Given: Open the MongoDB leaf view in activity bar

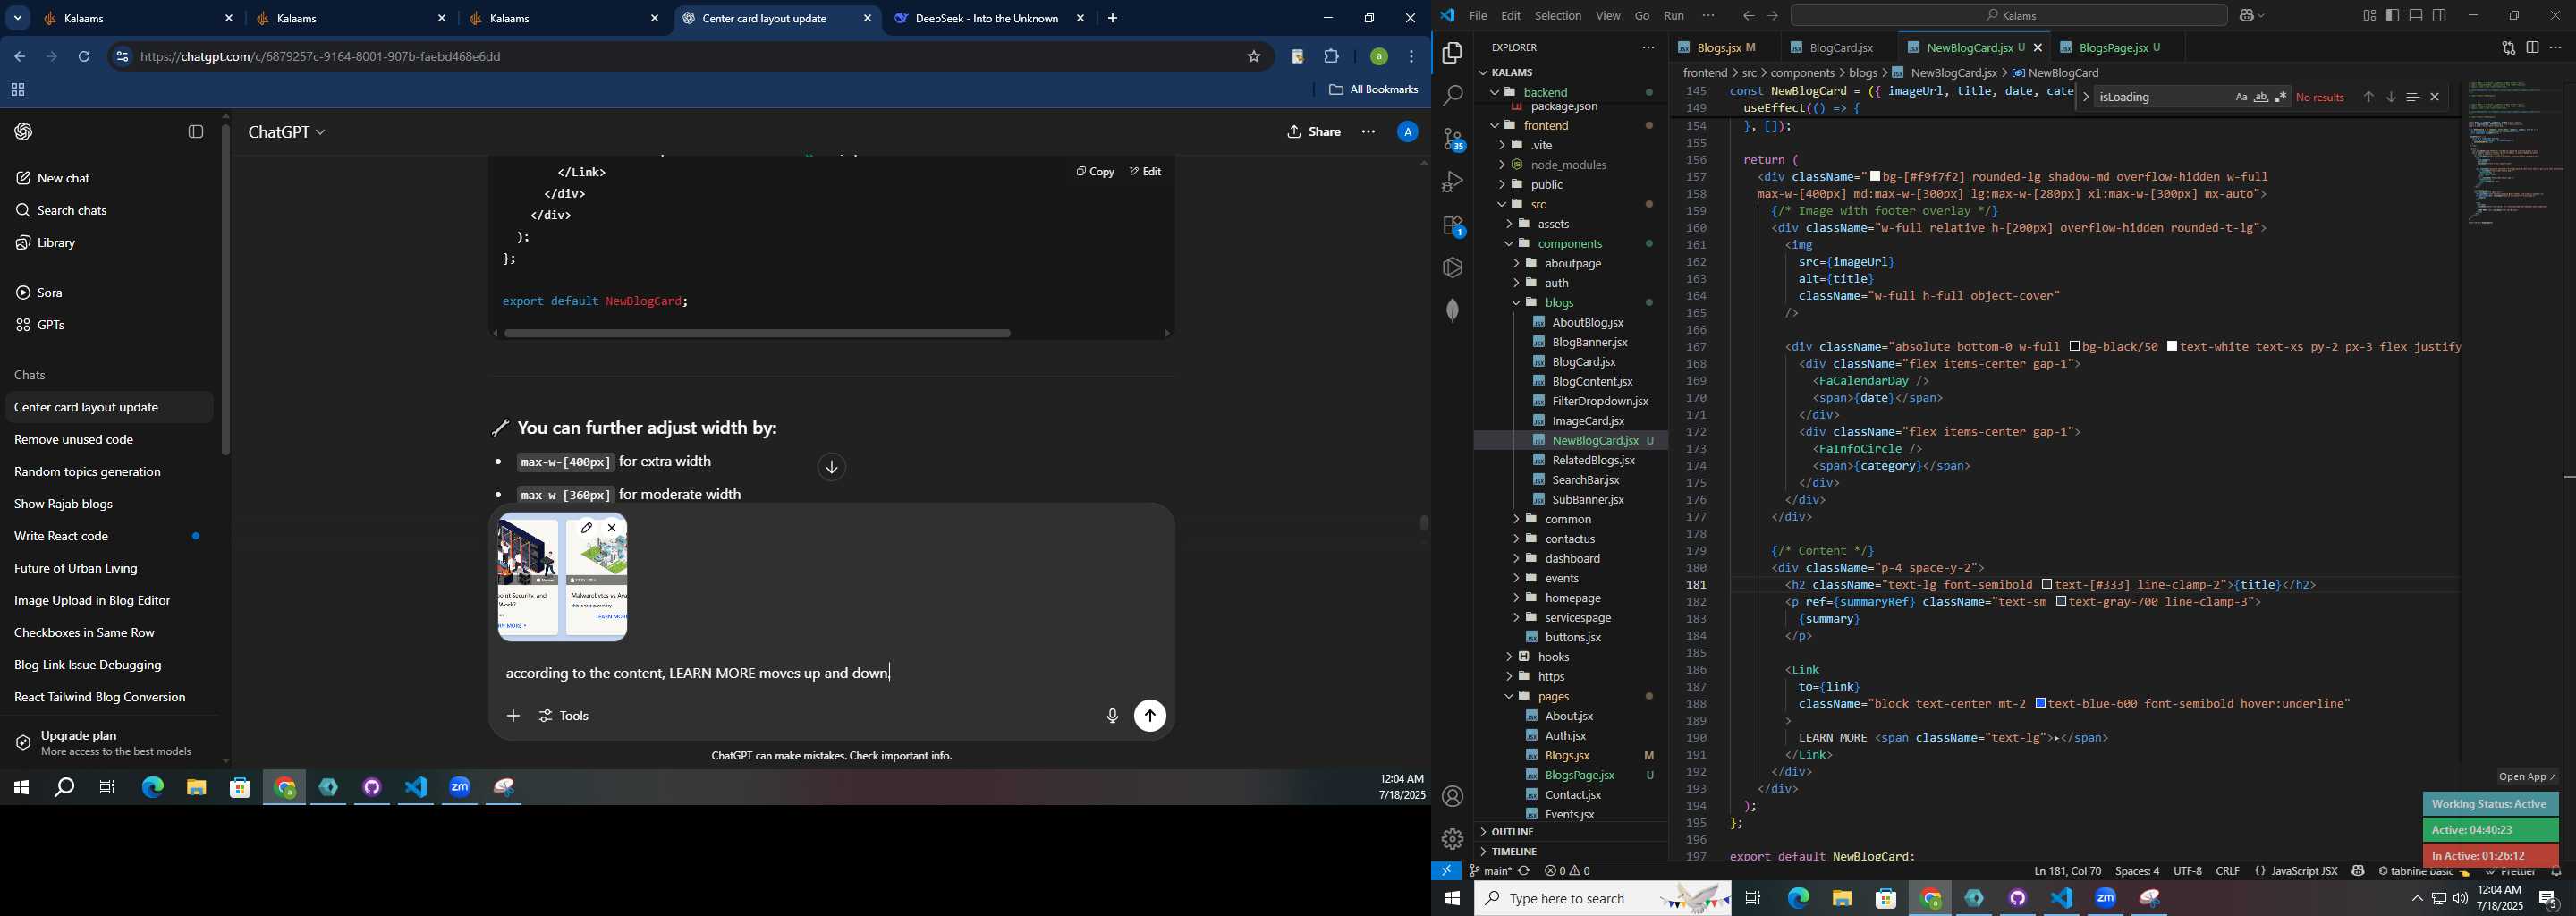Looking at the screenshot, I should pyautogui.click(x=1452, y=310).
